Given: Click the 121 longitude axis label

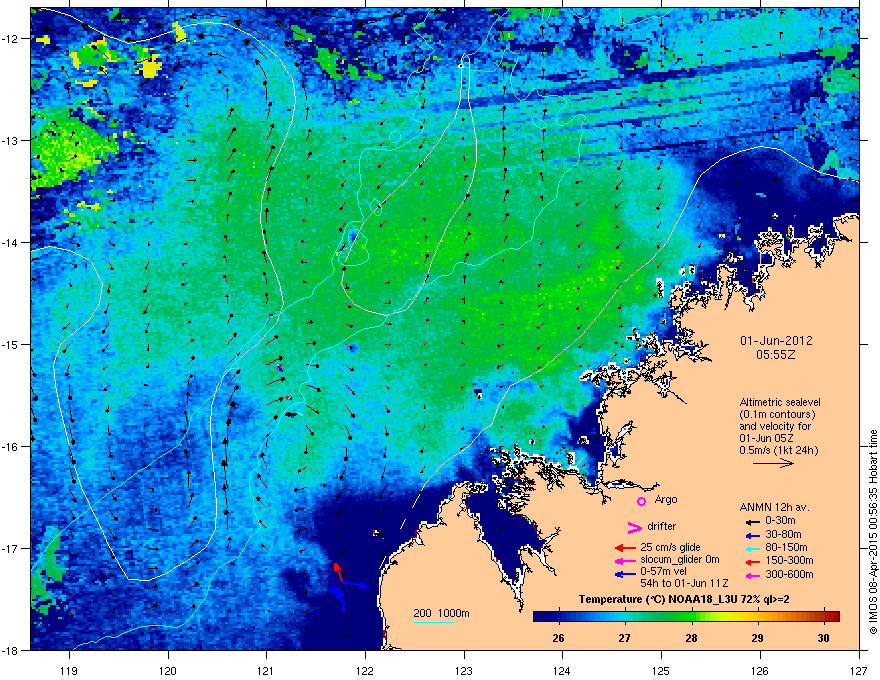Looking at the screenshot, I should tap(266, 670).
